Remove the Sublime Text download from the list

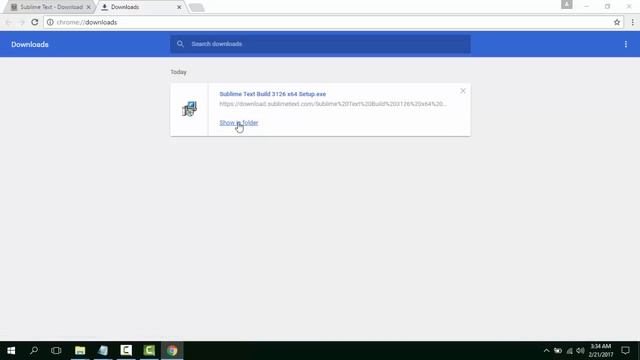coord(463,91)
